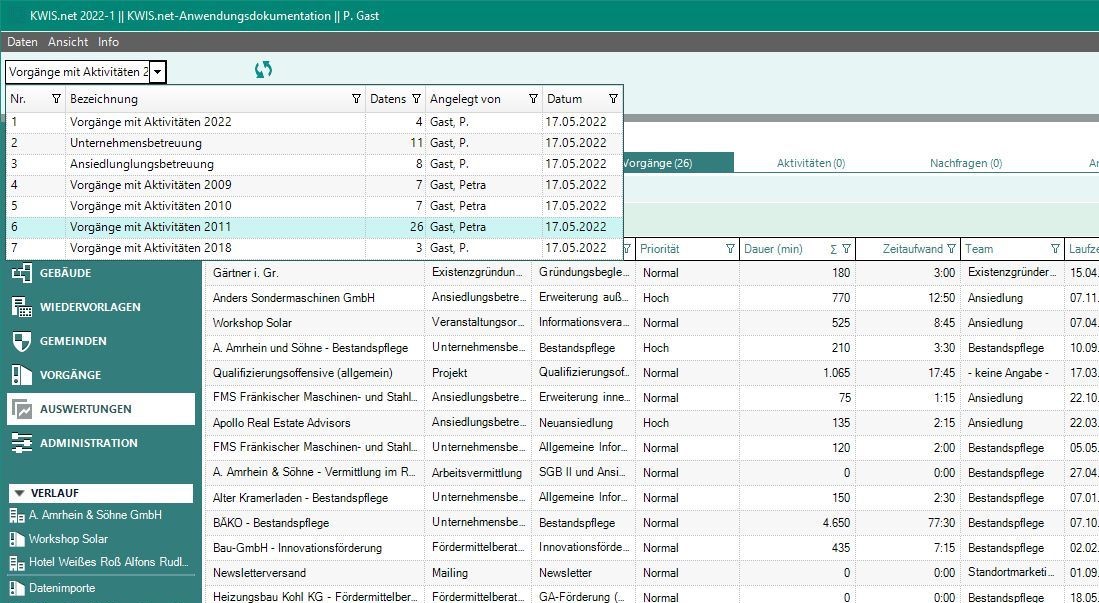Filter the Angelegt von column
The image size is (1099, 603).
point(533,99)
